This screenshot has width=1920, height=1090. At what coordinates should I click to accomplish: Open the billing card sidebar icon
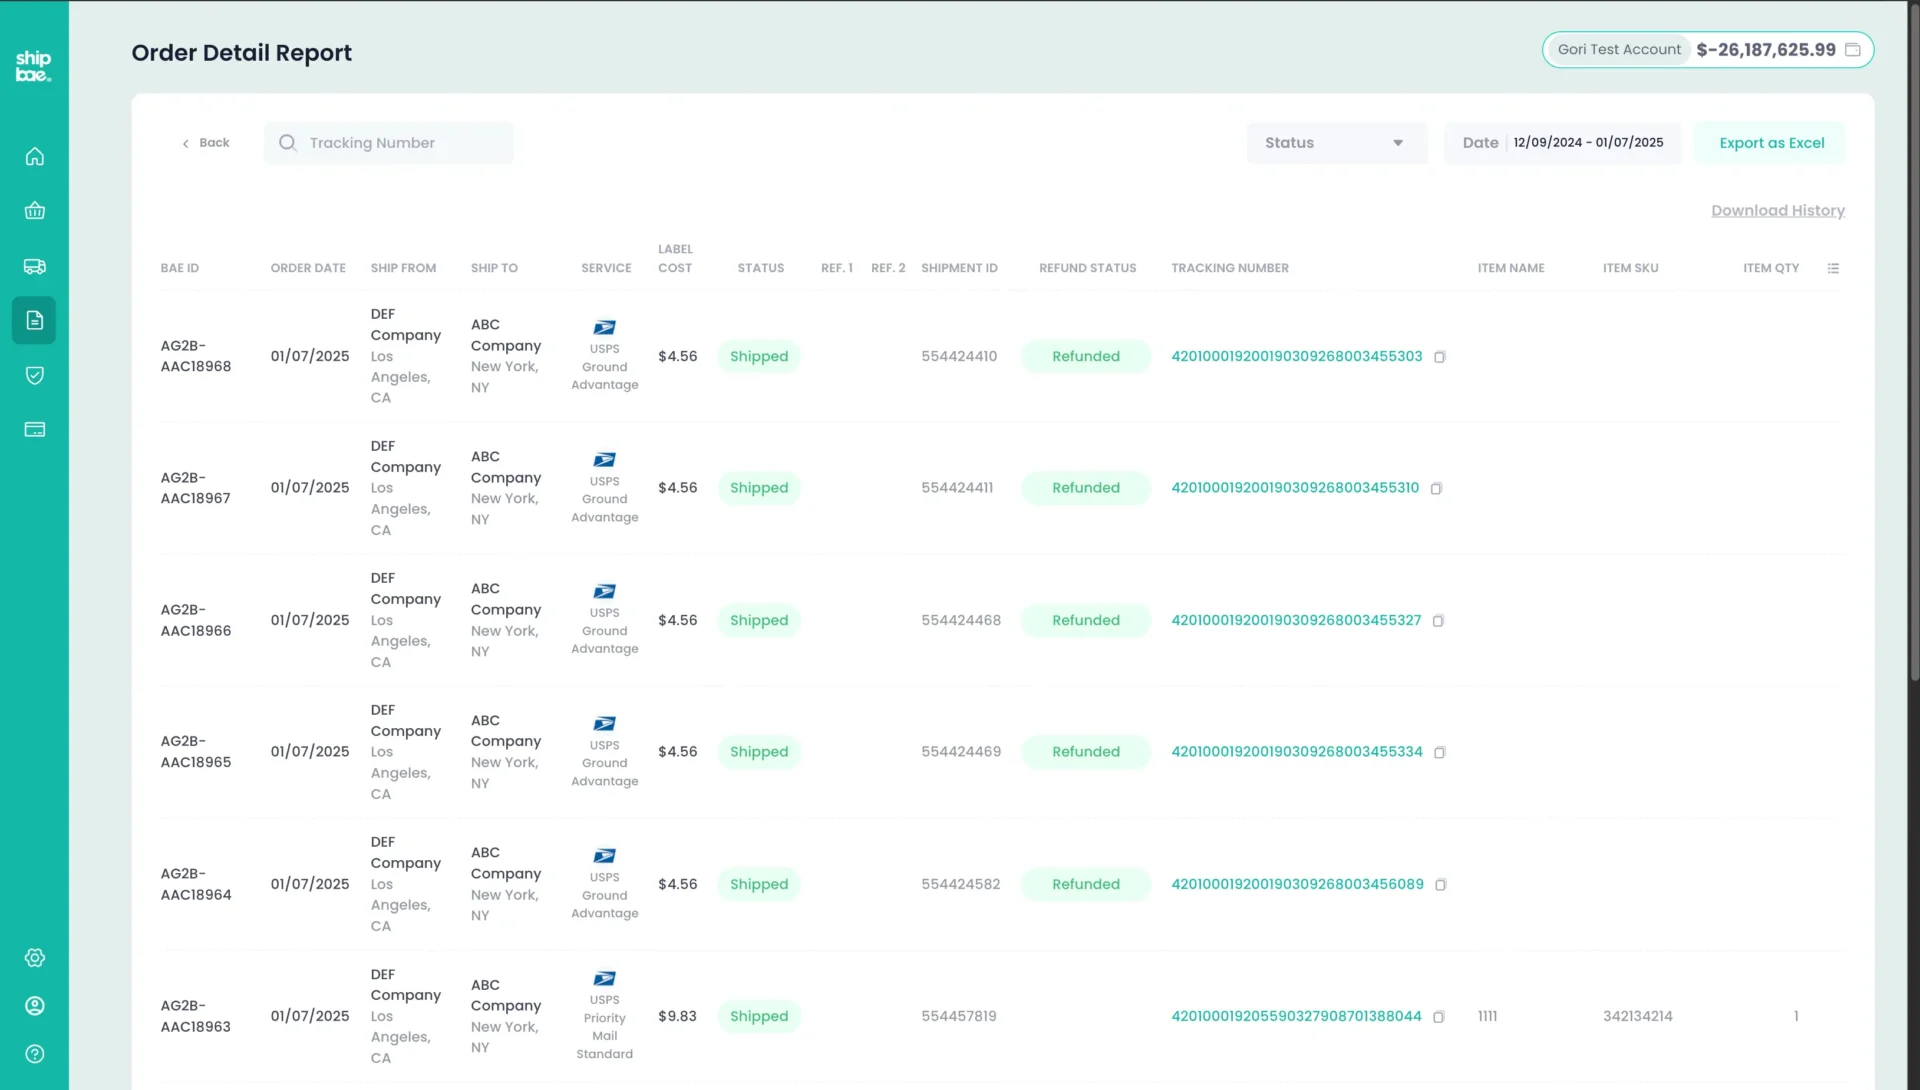coord(34,429)
